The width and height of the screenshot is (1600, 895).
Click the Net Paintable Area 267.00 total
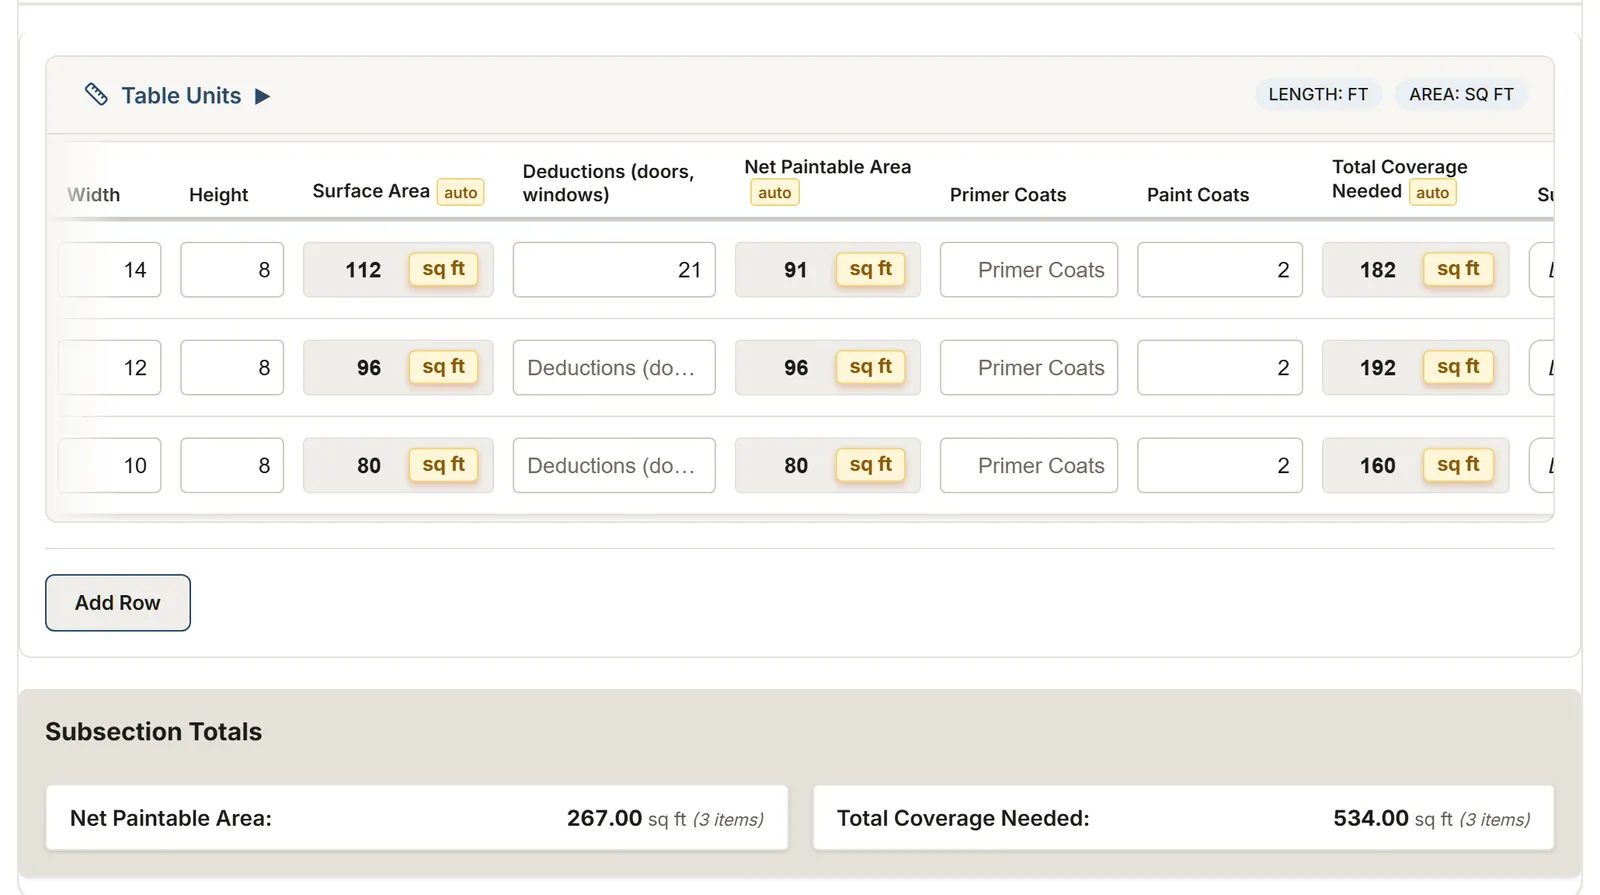coord(417,818)
